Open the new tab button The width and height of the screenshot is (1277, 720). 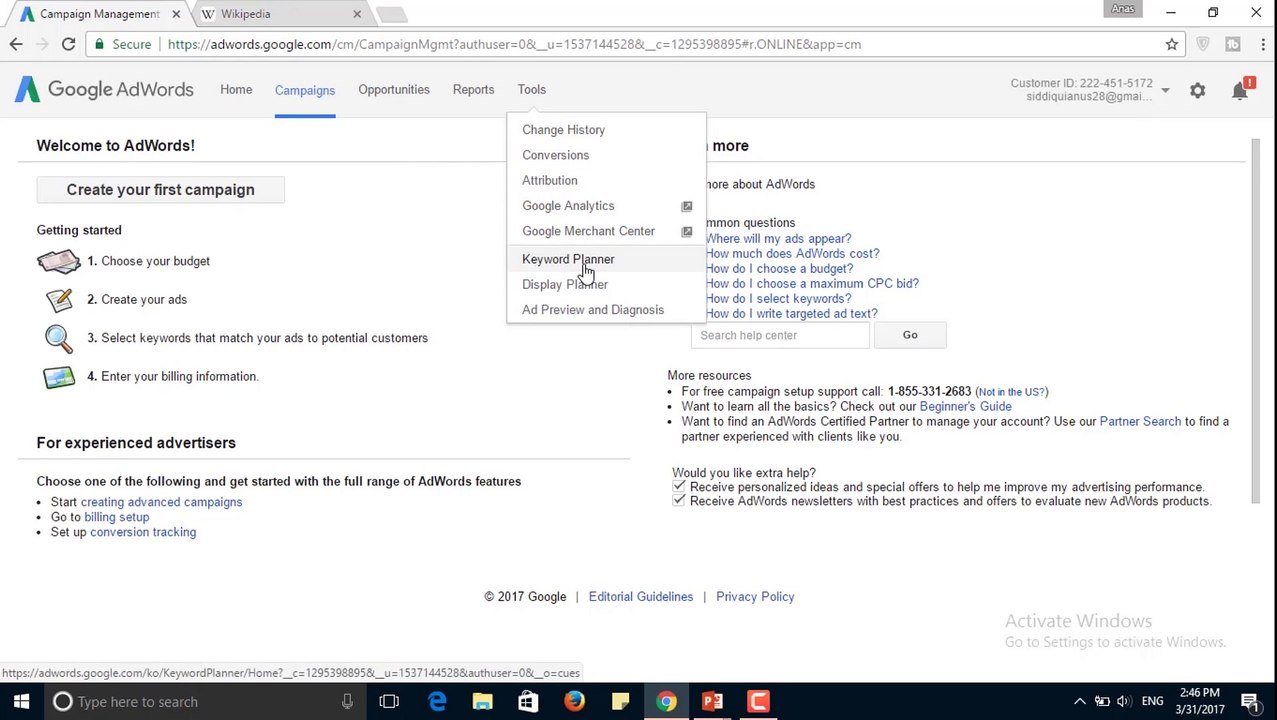pyautogui.click(x=391, y=14)
